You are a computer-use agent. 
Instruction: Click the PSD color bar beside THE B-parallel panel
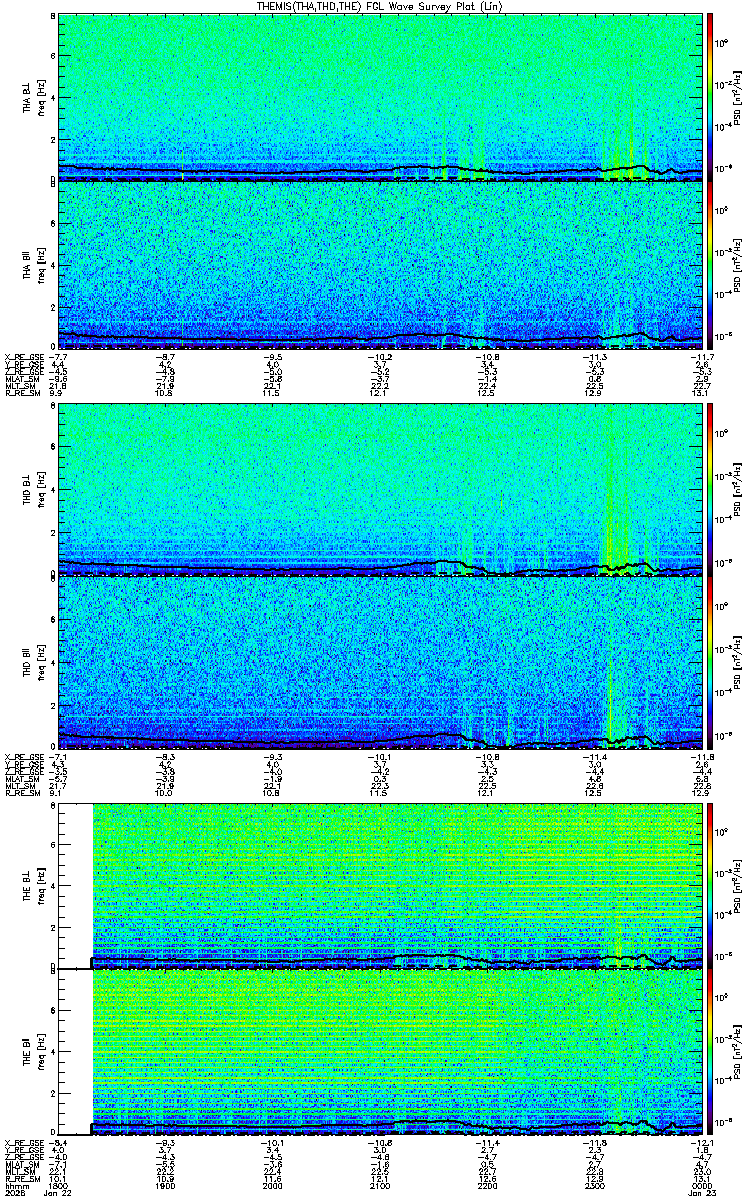tap(711, 1054)
